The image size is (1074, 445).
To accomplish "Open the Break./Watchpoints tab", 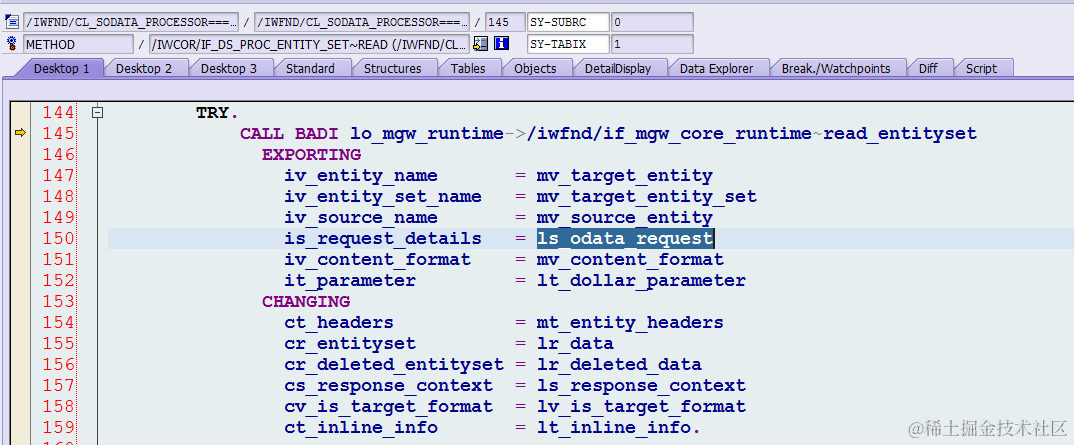I will tap(836, 68).
